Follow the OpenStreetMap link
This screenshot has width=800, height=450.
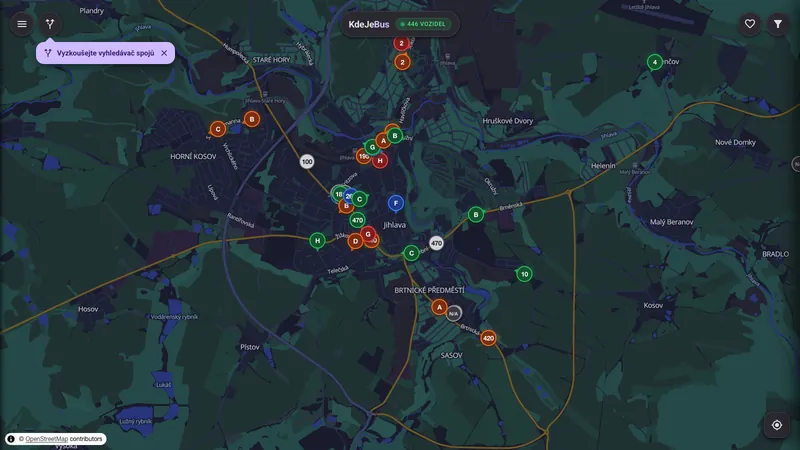pos(46,439)
